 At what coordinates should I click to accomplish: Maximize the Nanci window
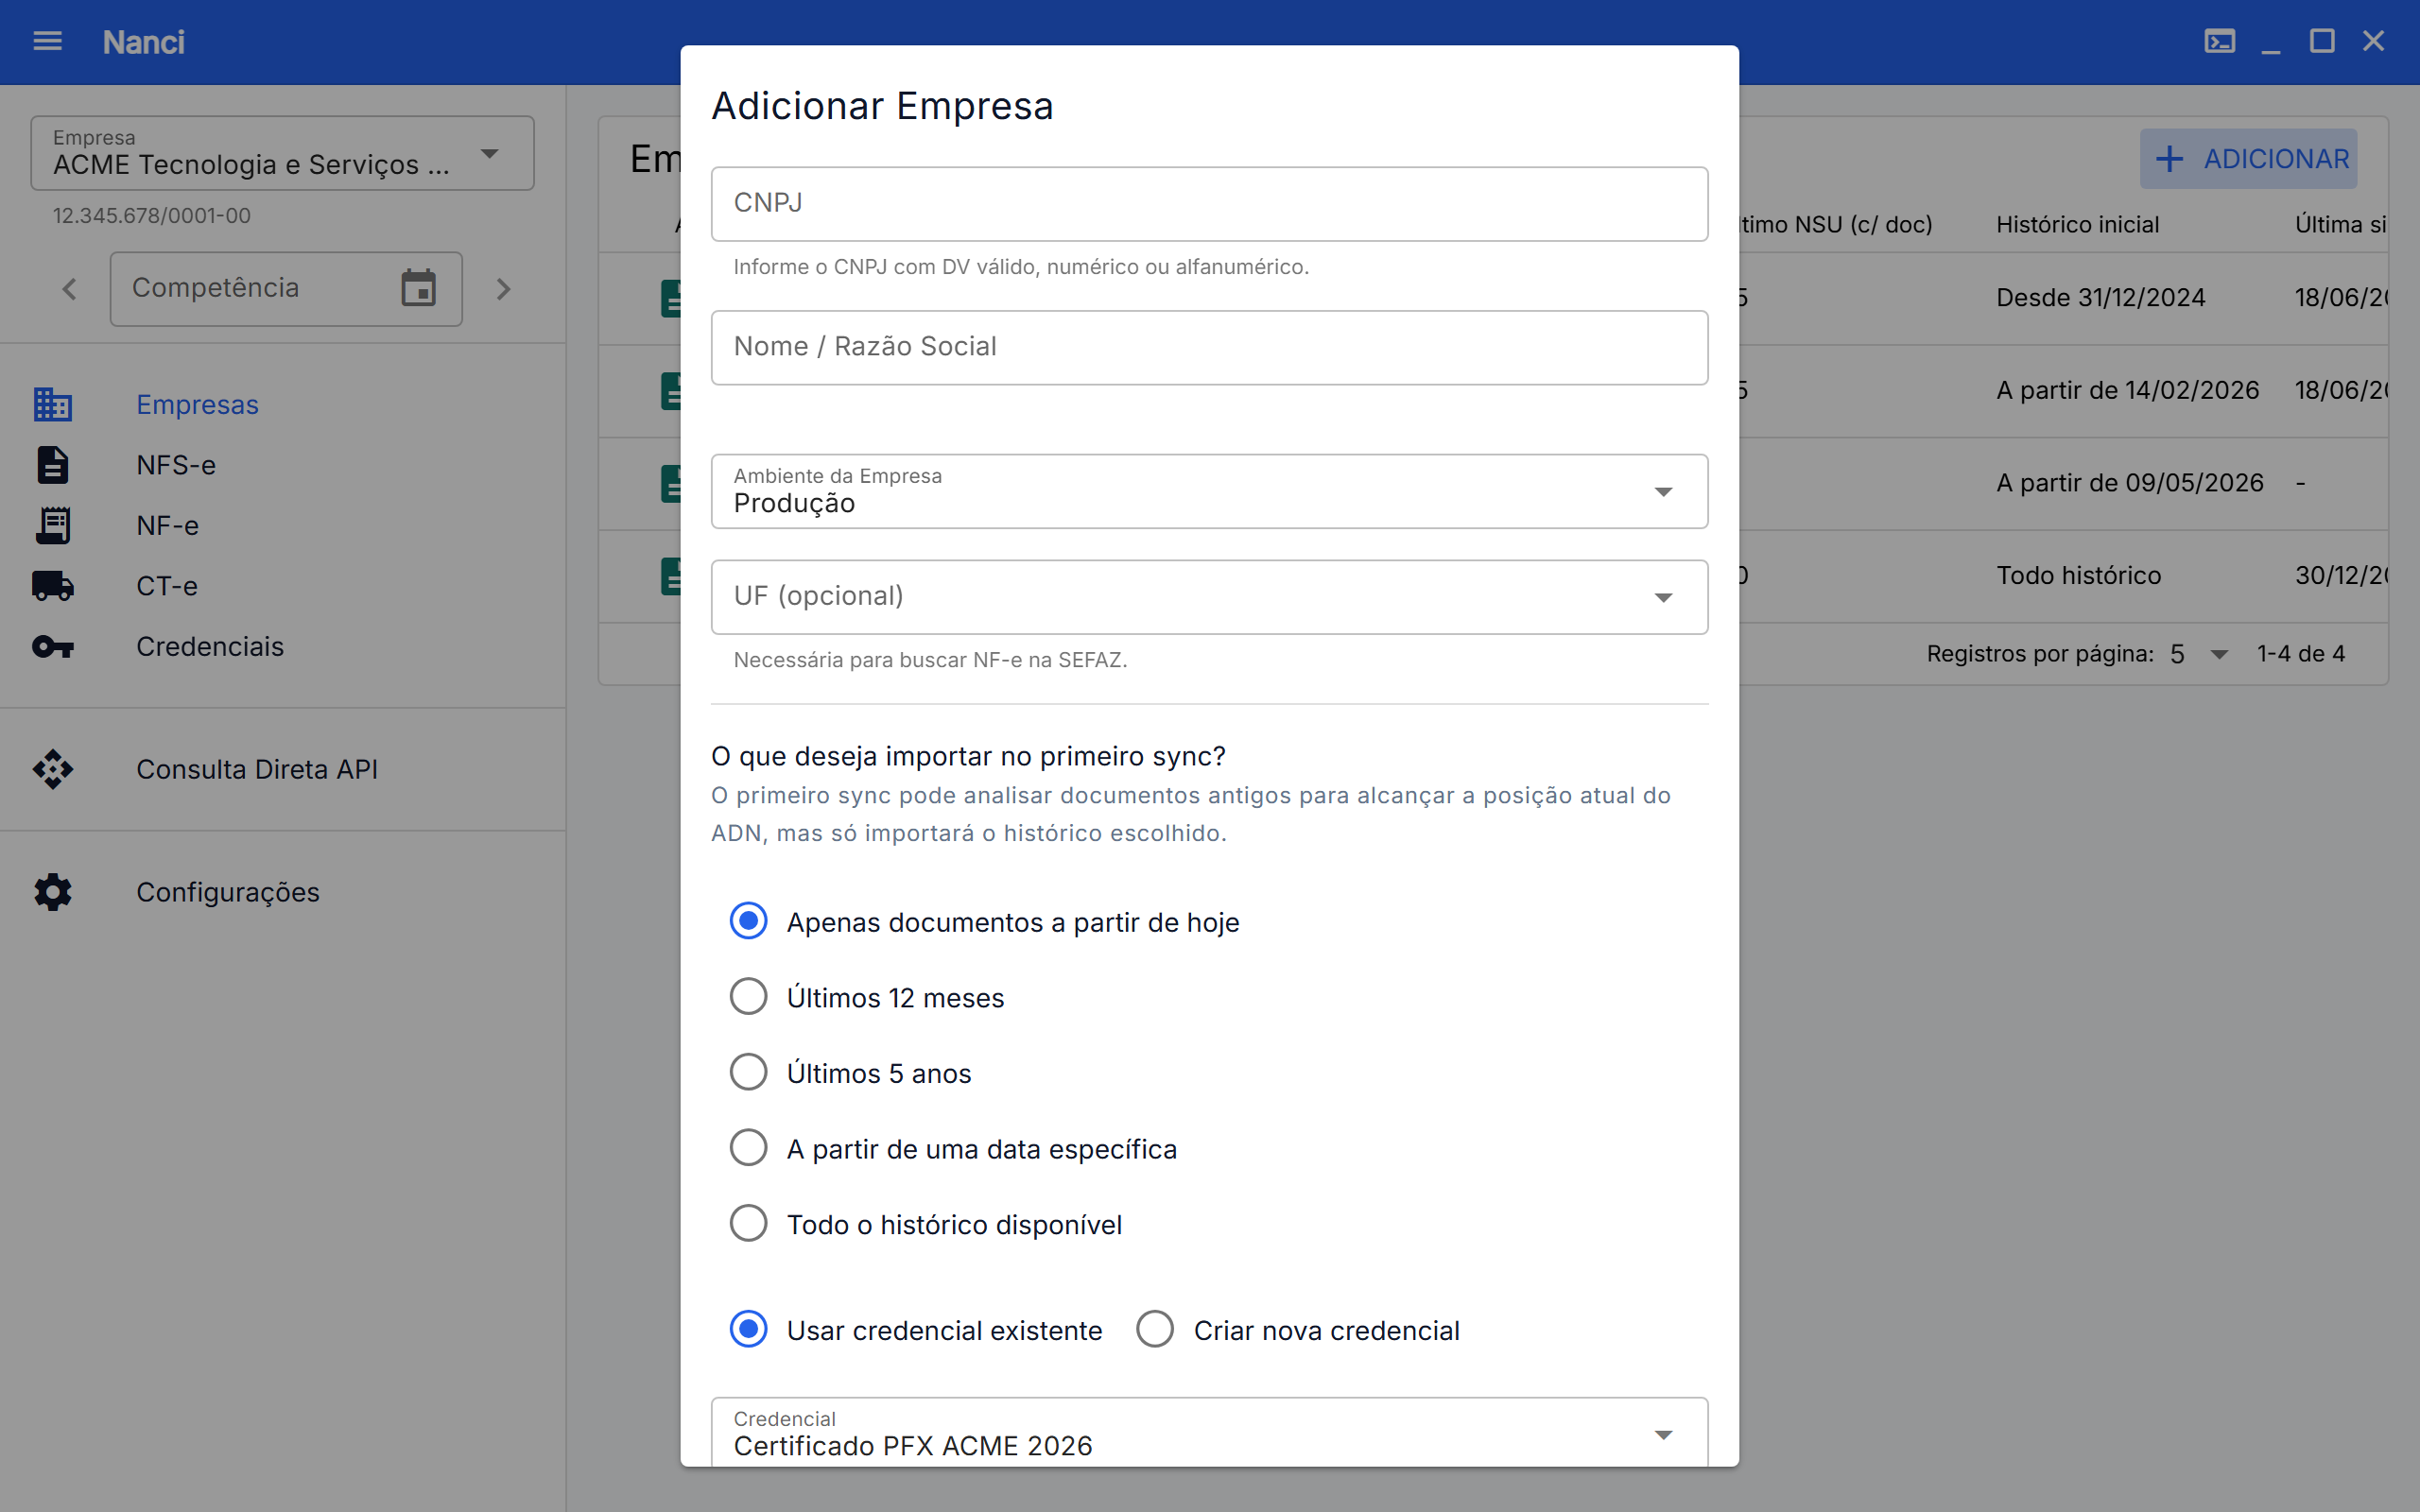[2322, 41]
